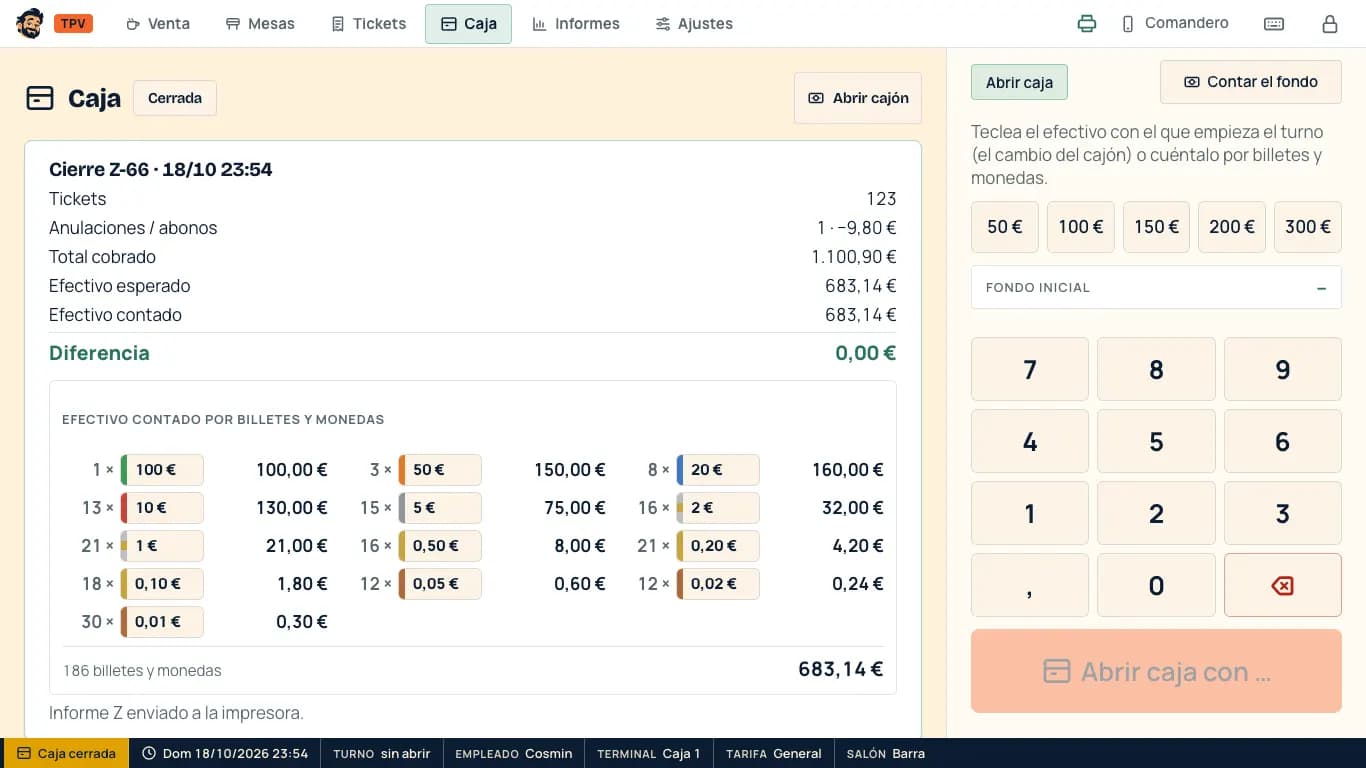The image size is (1366, 768).
Task: Choose the 50 € quick amount
Action: tap(1005, 227)
